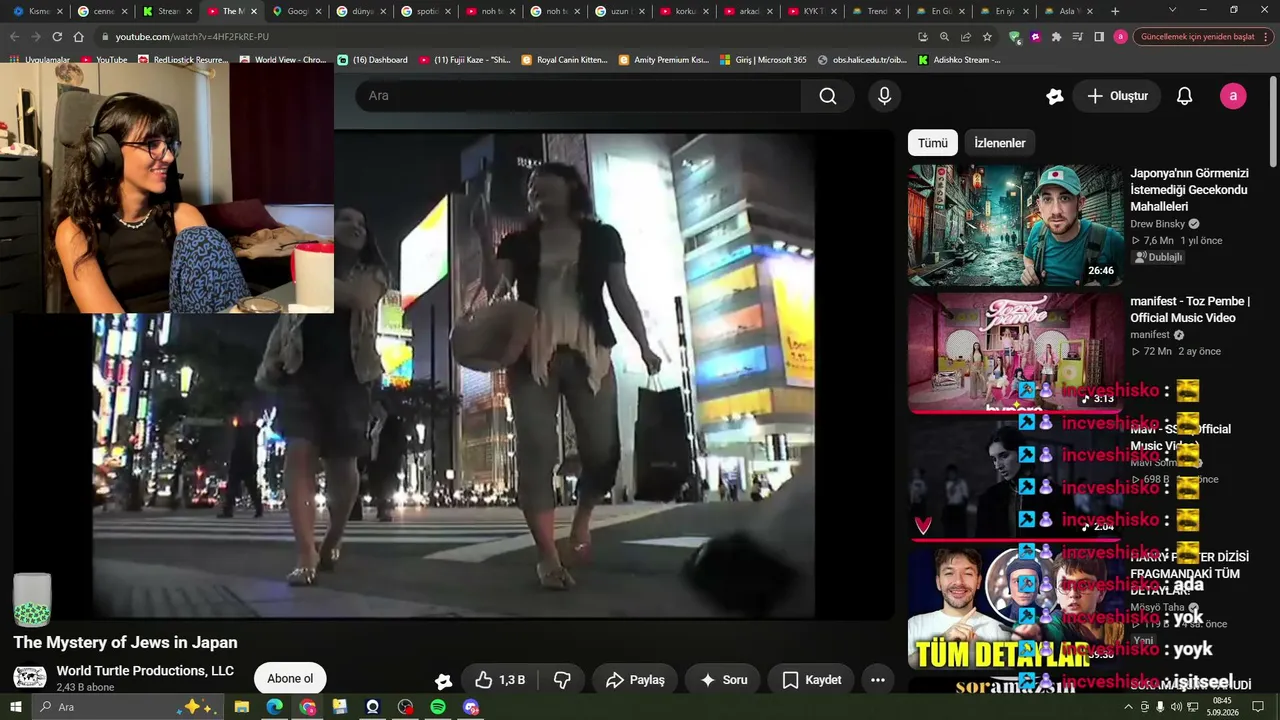Start voice search with microphone icon
This screenshot has height=720, width=1280.
pos(884,96)
